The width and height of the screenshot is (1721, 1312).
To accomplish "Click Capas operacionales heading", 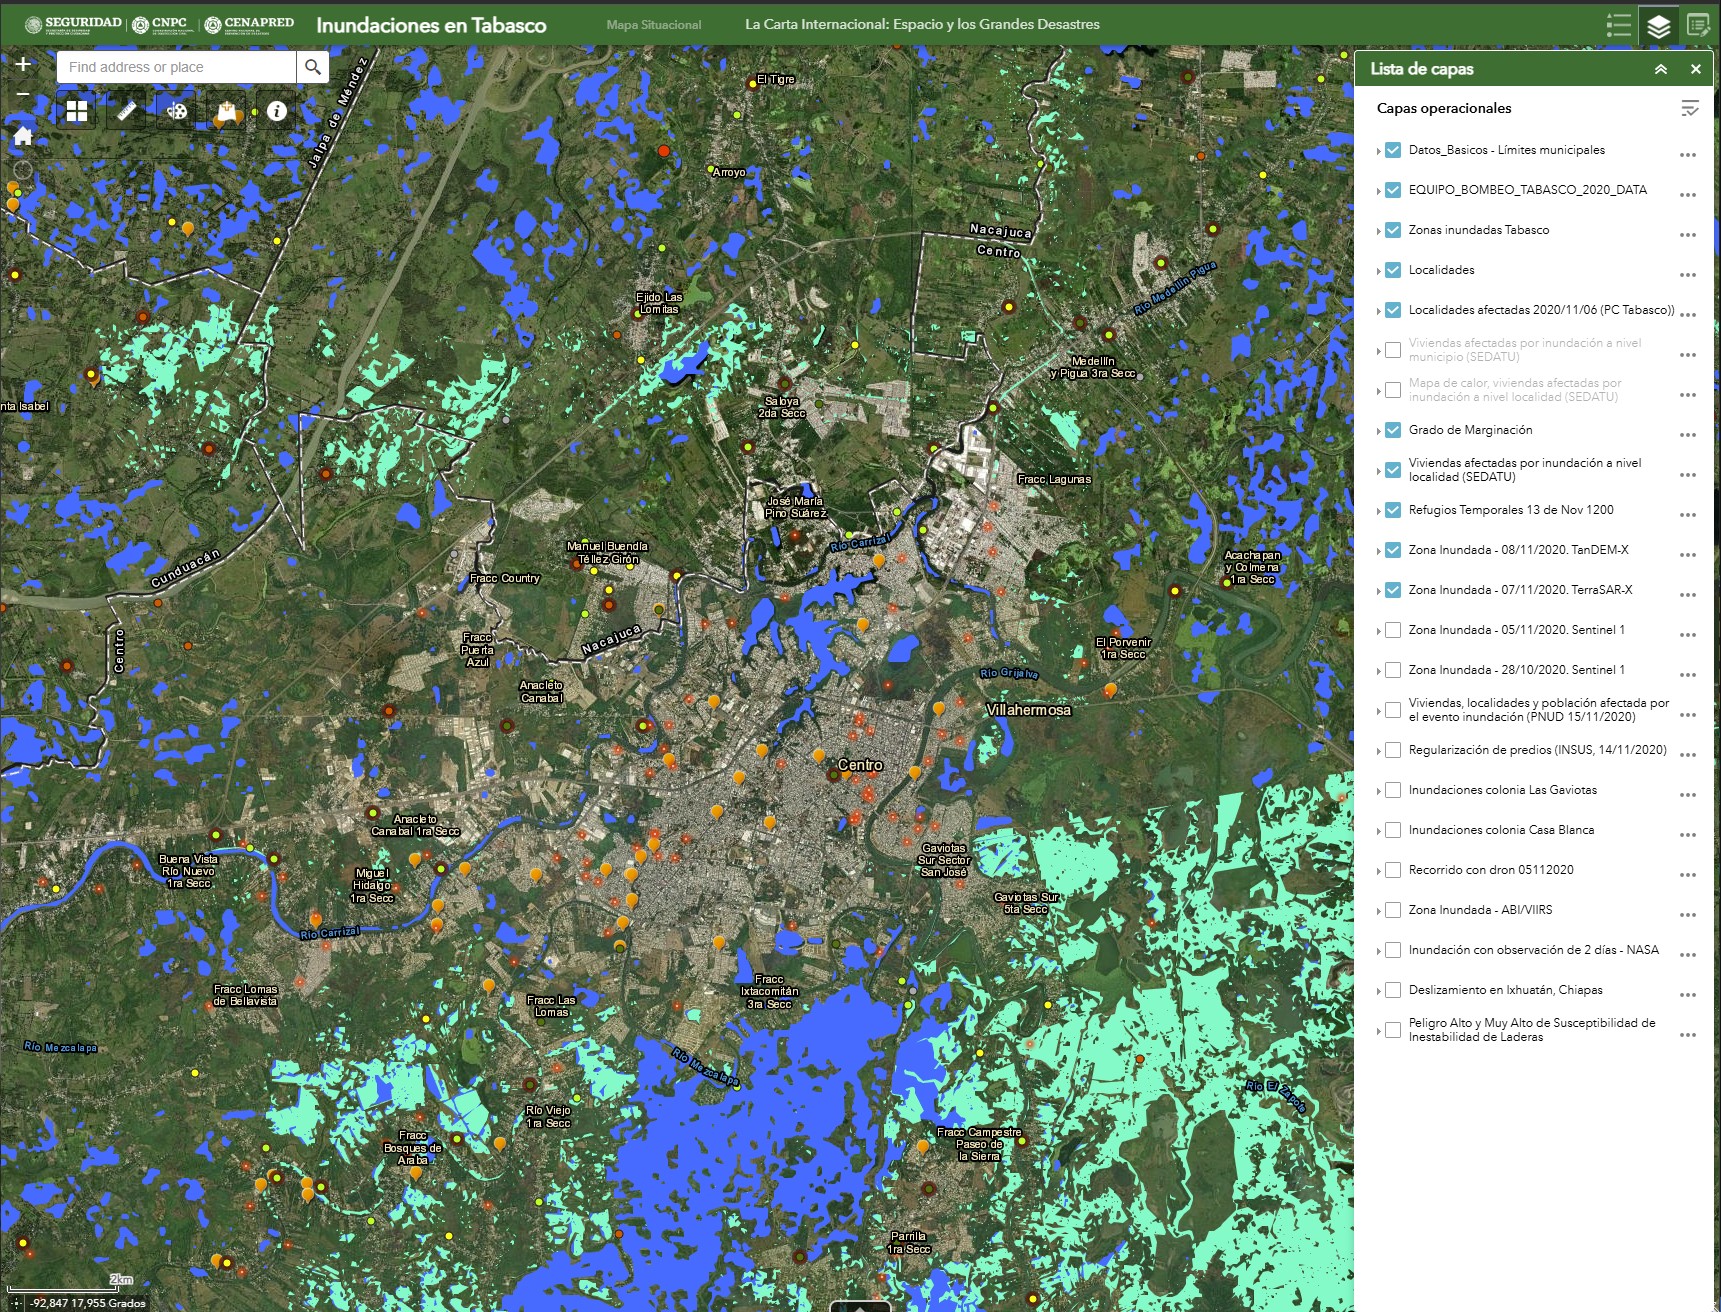I will [x=1444, y=108].
